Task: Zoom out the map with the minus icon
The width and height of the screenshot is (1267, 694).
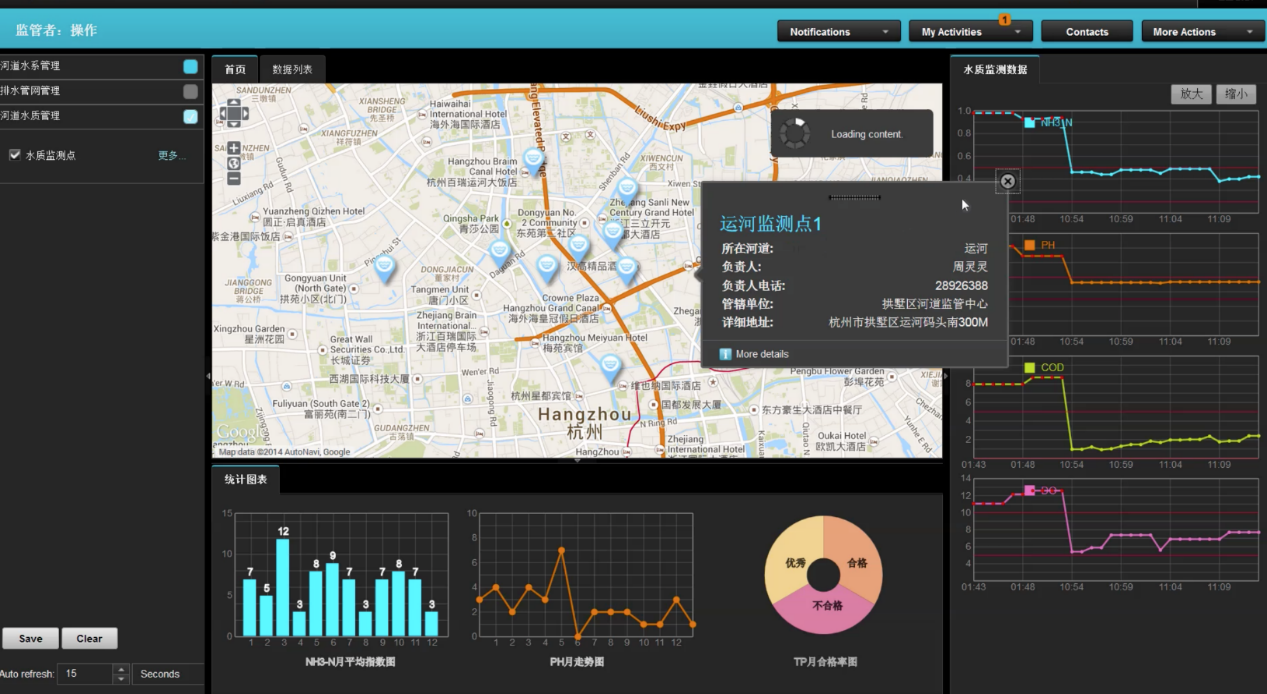Action: [234, 178]
